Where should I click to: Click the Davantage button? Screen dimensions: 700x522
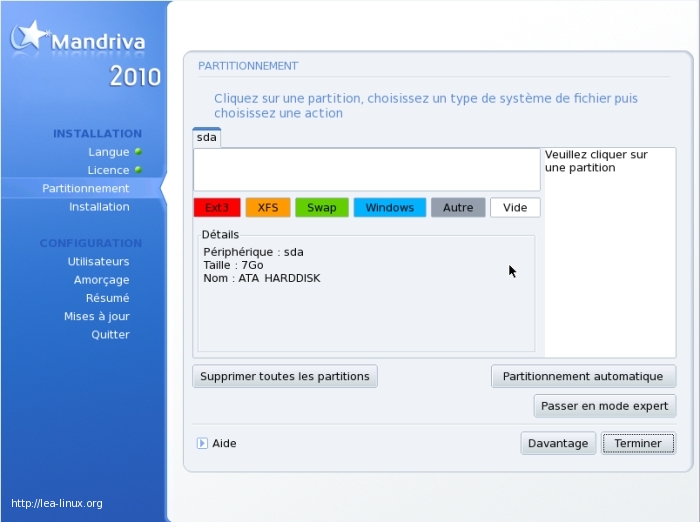(x=558, y=443)
